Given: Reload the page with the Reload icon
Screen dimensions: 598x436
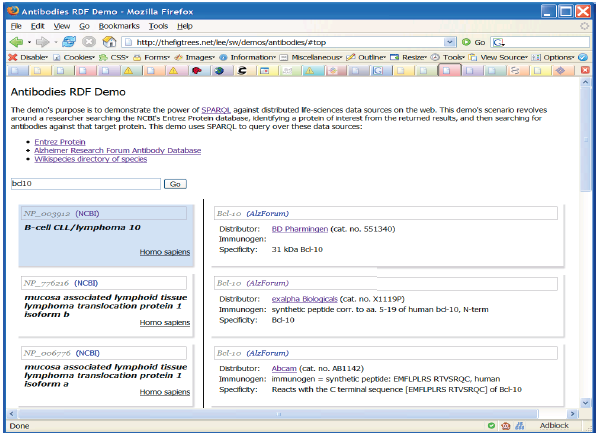Looking at the screenshot, I should coord(69,42).
